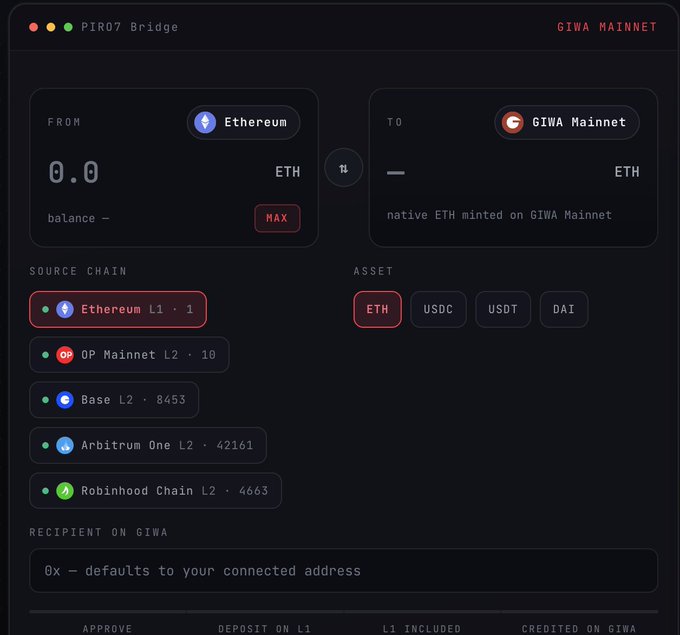
Task: Click the RECIPIENT ON GIWA heading
Action: (x=98, y=532)
